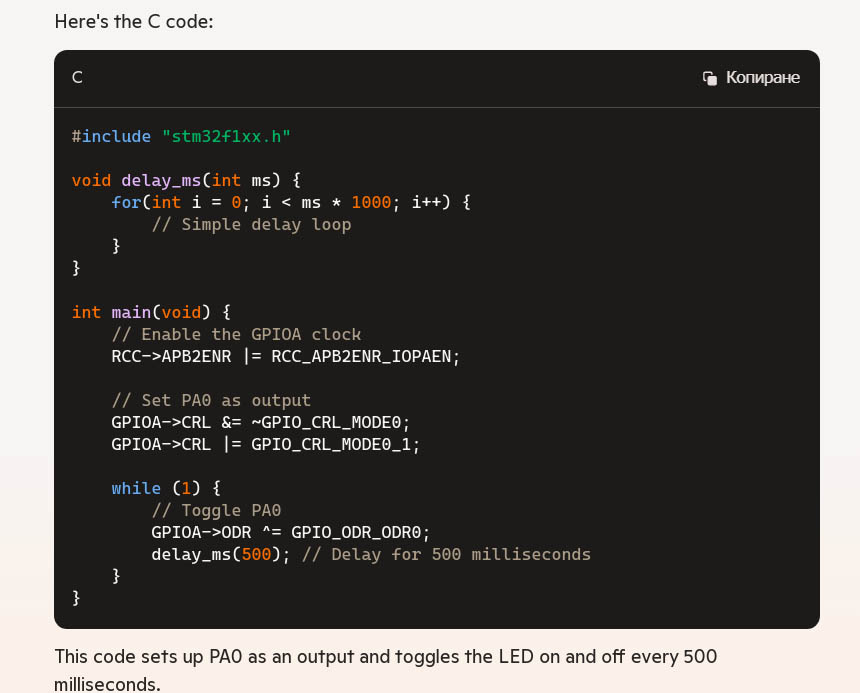Click the "Set PA0 as output" comment

(211, 400)
